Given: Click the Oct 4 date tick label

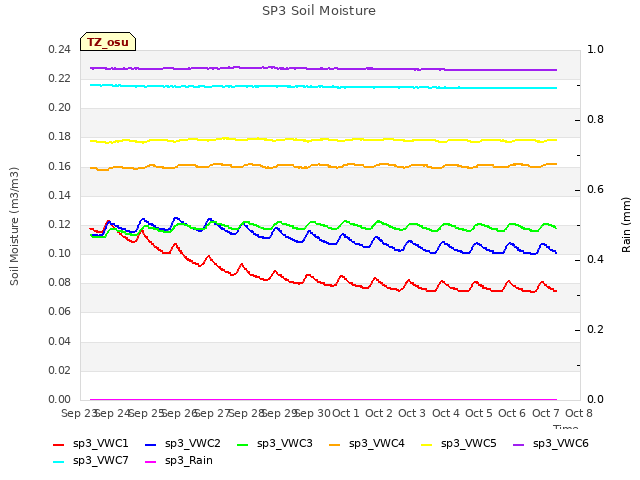Looking at the screenshot, I should [445, 413].
